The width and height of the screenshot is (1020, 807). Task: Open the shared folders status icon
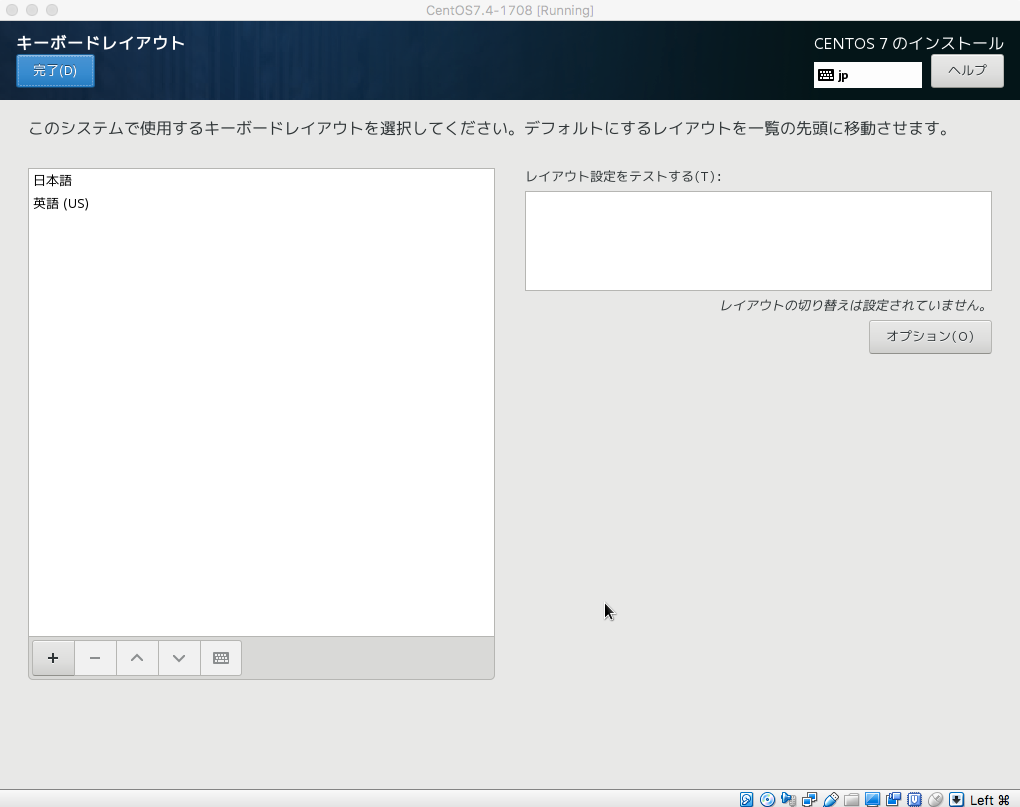852,799
